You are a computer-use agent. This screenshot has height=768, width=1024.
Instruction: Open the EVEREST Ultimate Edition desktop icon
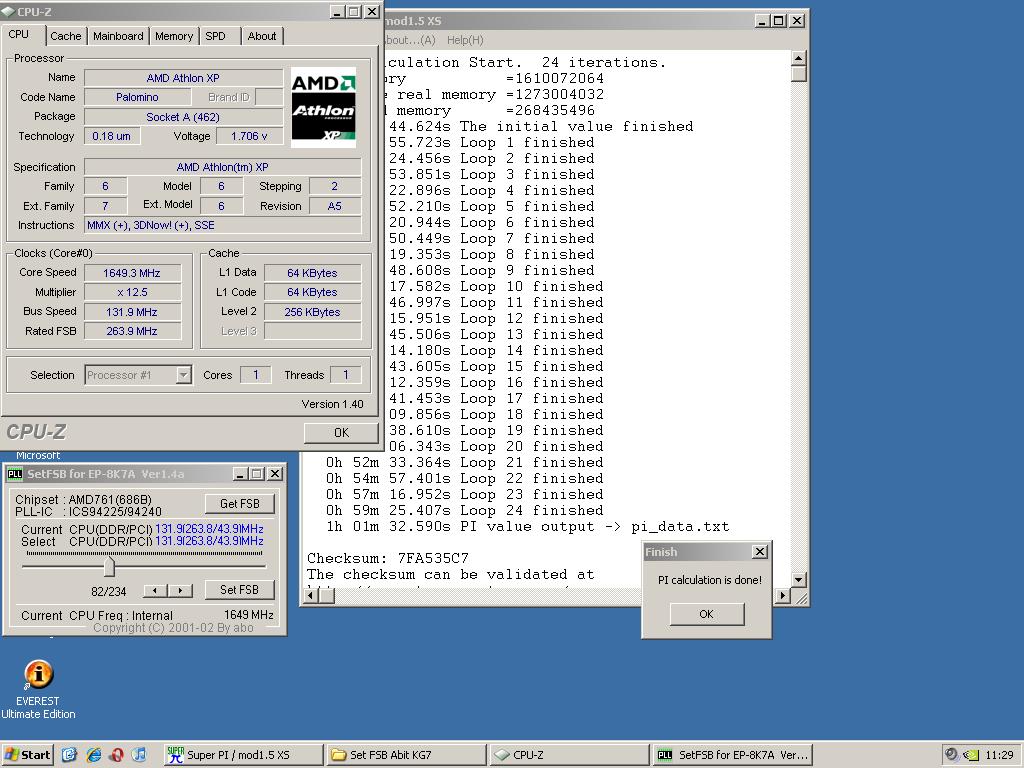coord(38,689)
